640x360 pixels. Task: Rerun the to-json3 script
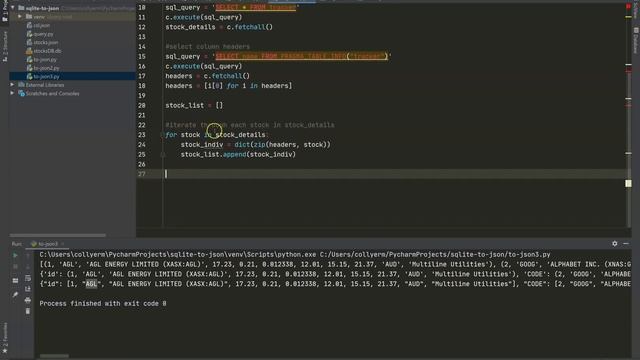16,256
